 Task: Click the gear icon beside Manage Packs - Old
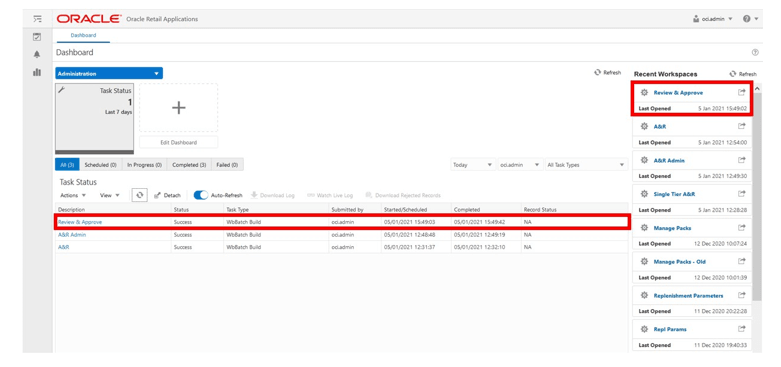tap(644, 262)
